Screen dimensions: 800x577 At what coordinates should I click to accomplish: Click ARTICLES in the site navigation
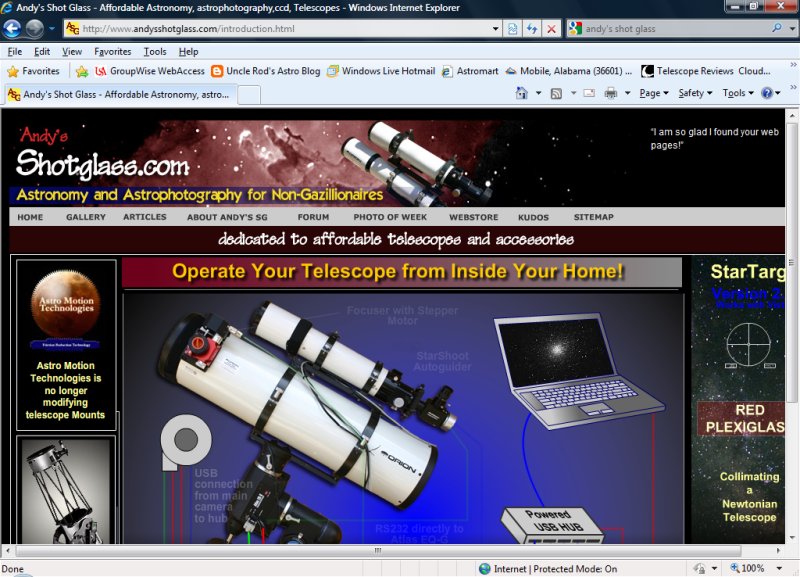tap(145, 217)
